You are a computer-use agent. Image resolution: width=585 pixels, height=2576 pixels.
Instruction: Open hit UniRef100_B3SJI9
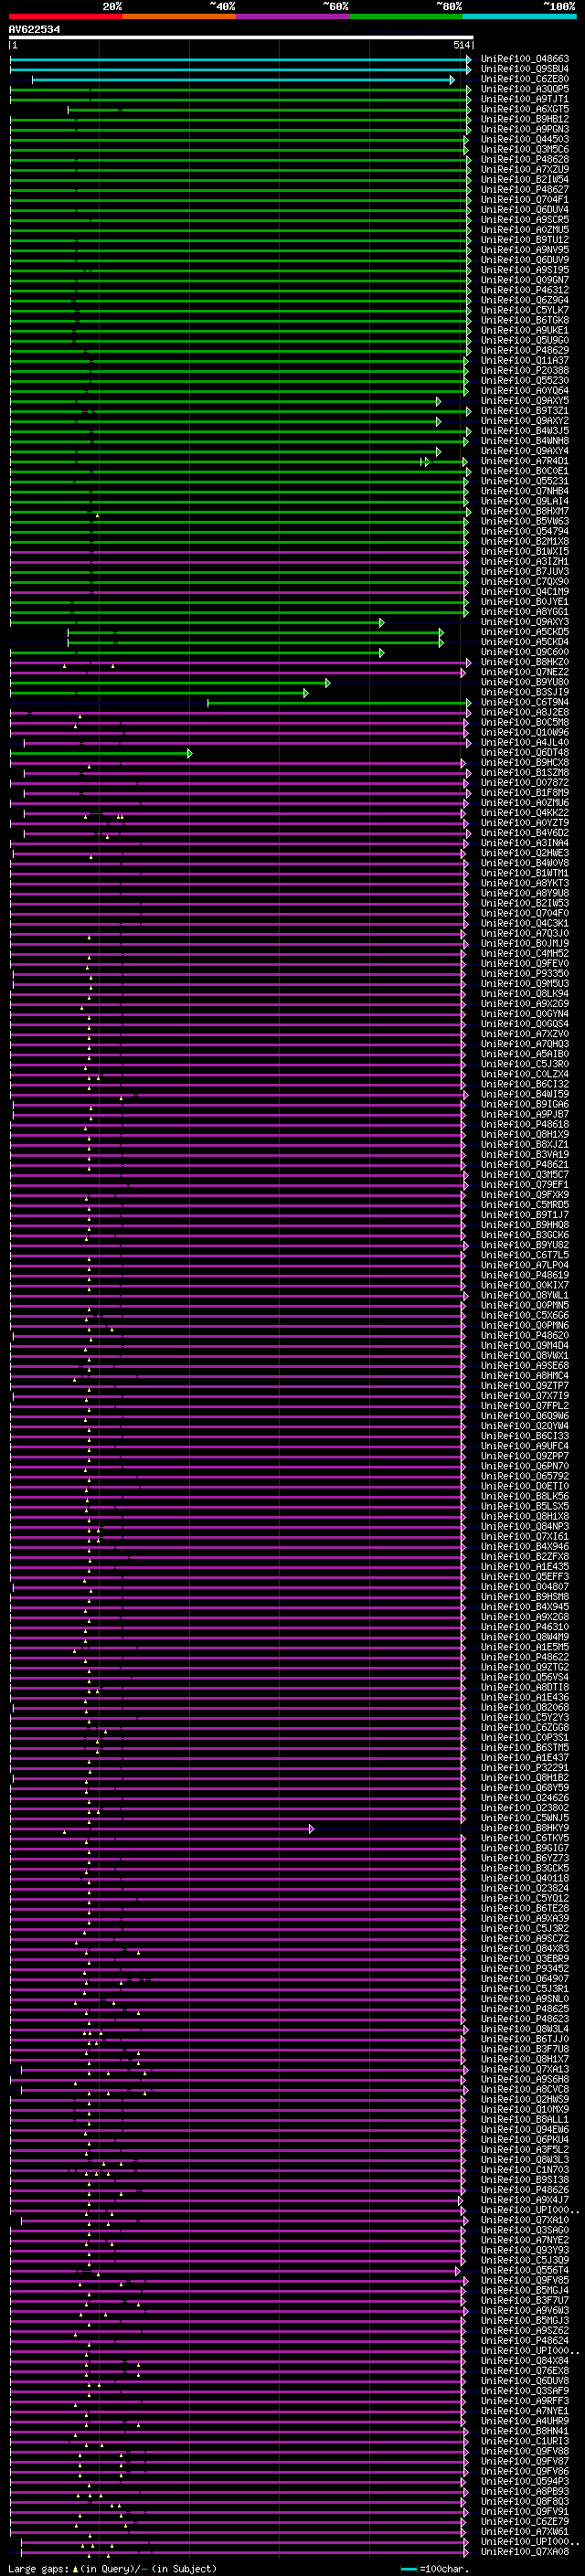(525, 692)
